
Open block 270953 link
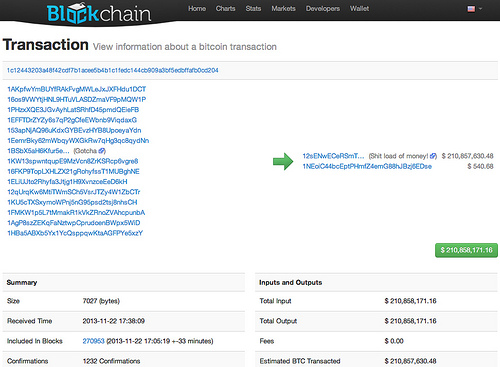(93, 341)
